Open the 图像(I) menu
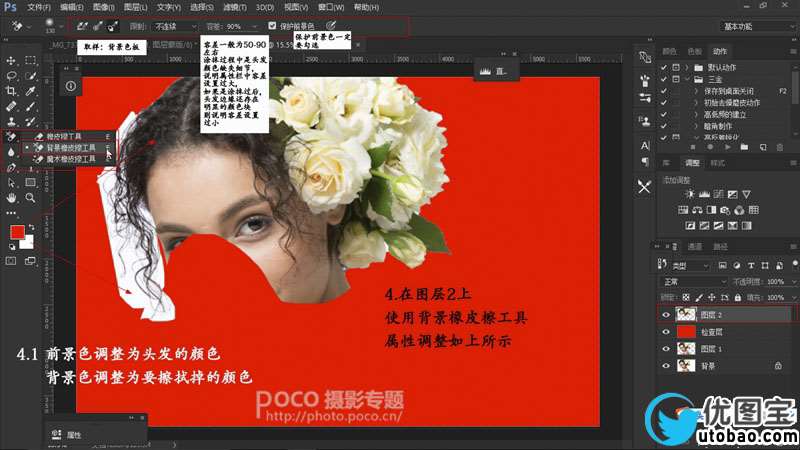This screenshot has width=800, height=450. pos(104,7)
